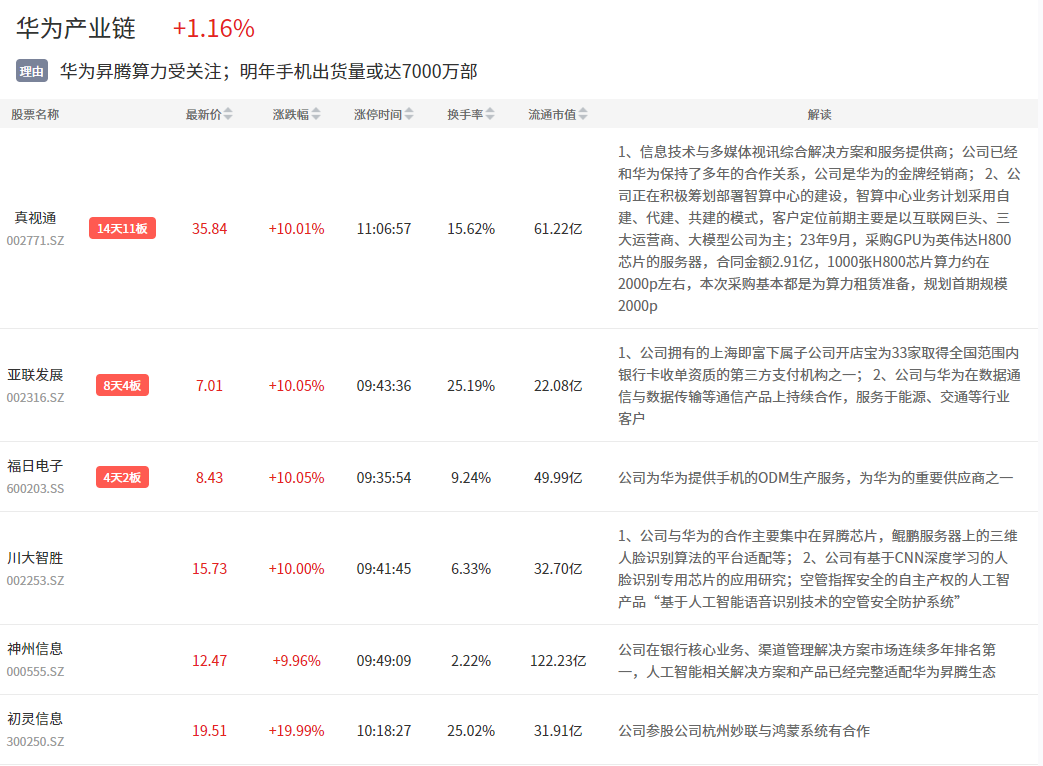Viewport: 1043px width, 766px height.
Task: Click the 解读 column header
Action: click(x=820, y=114)
